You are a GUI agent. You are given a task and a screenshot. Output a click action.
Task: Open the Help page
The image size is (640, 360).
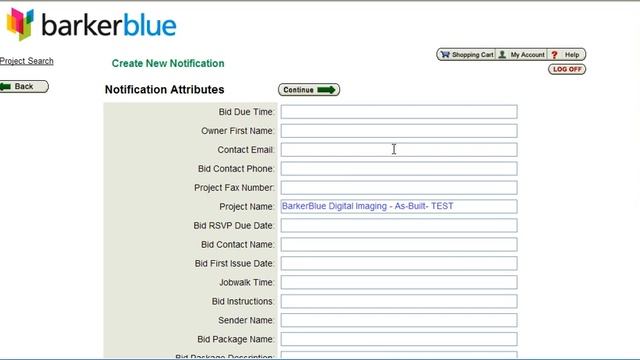(566, 55)
